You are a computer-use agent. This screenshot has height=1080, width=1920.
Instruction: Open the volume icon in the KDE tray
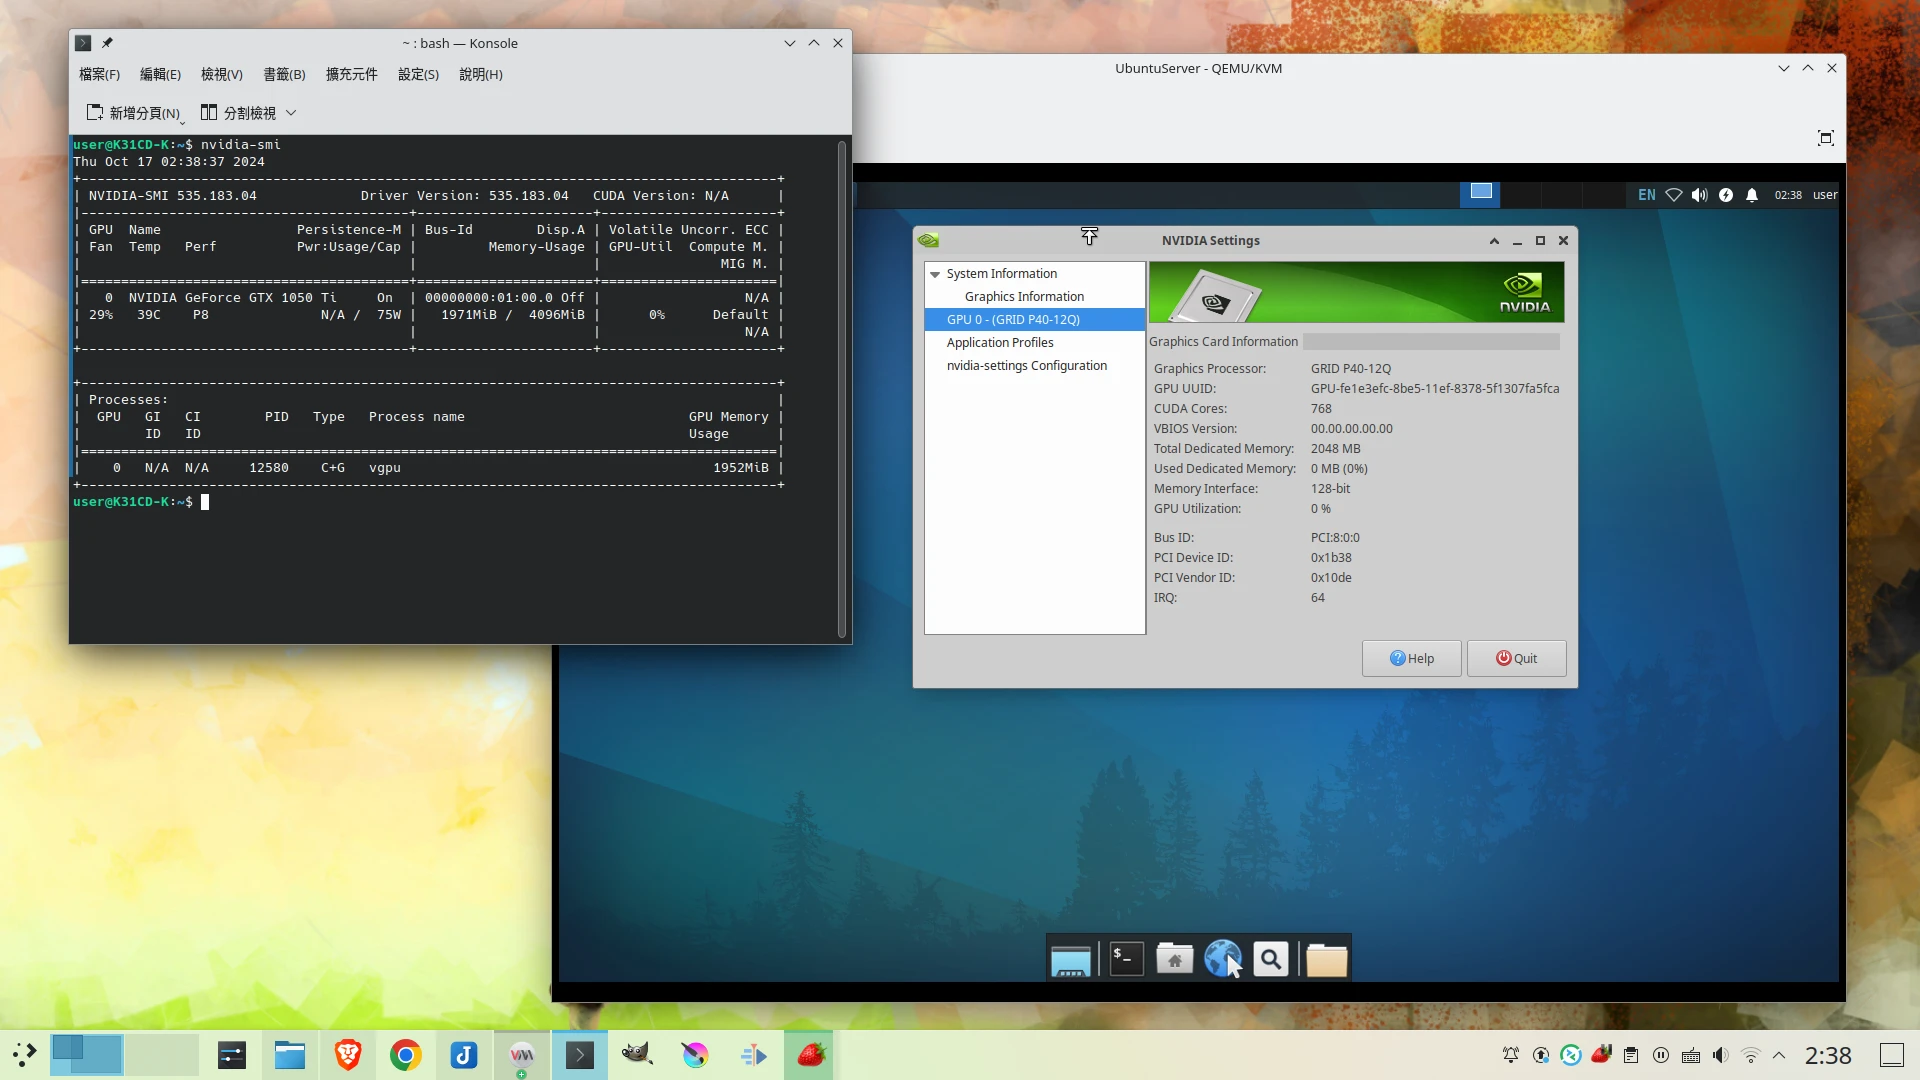1720,1055
